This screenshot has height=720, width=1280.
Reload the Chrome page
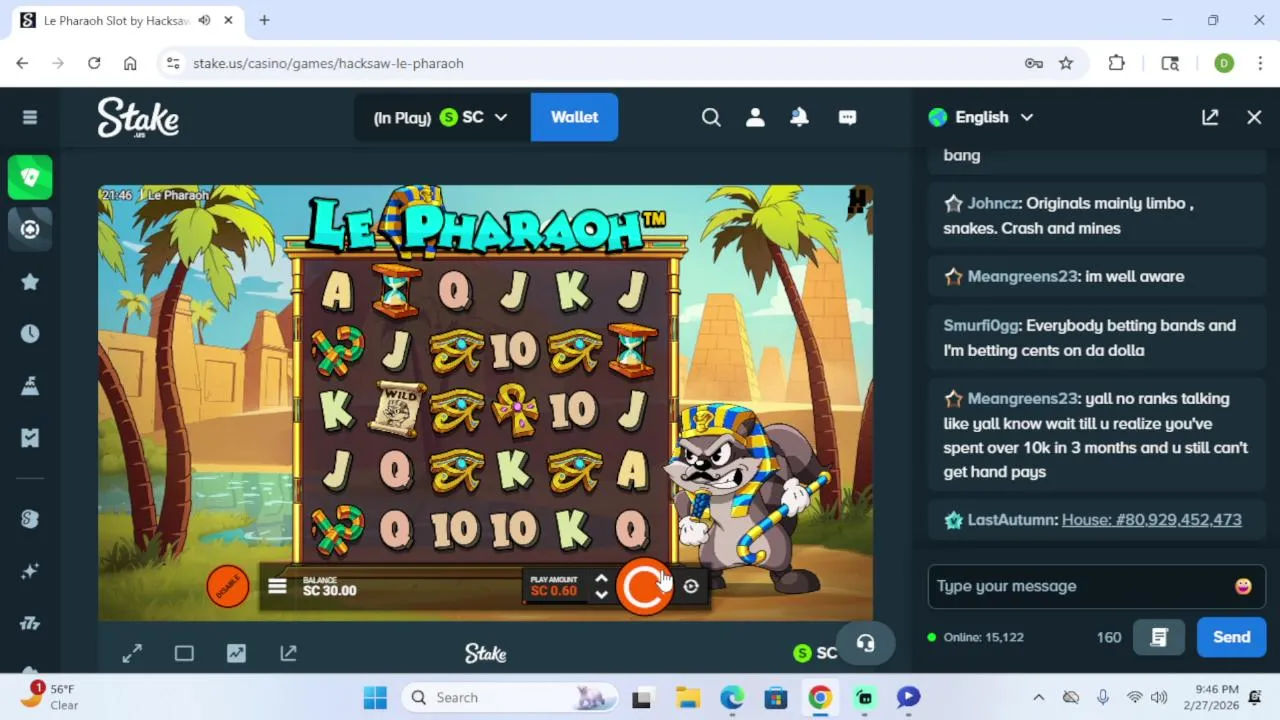[x=94, y=63]
